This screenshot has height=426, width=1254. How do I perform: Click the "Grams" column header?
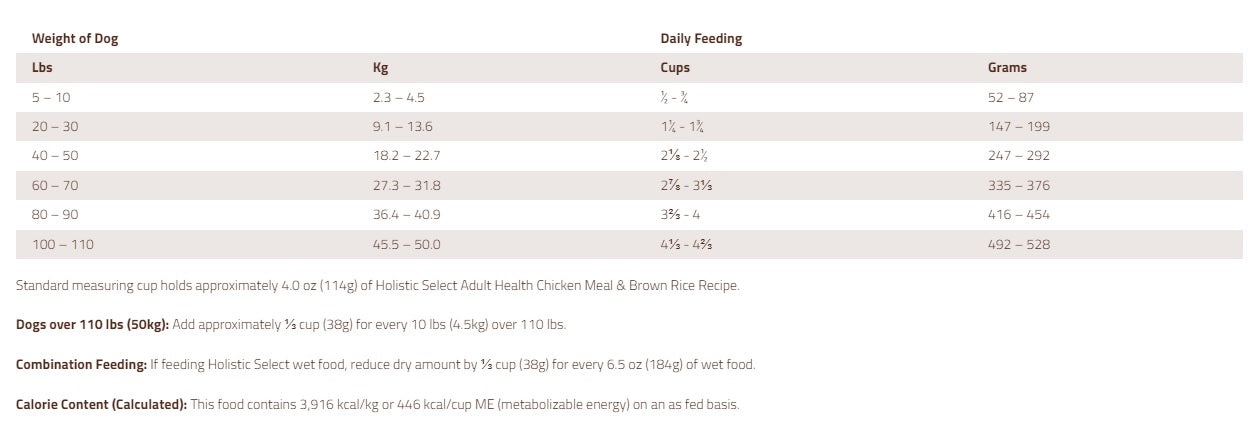click(x=1007, y=68)
